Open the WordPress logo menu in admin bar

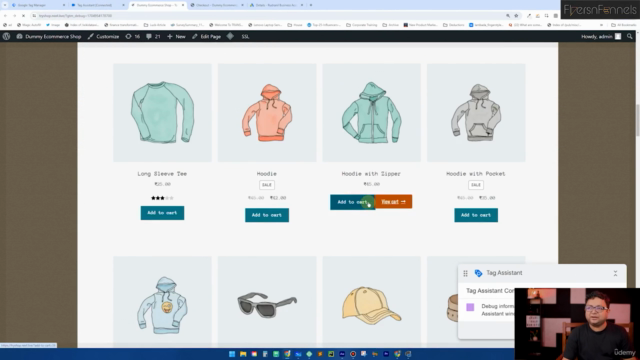[x=6, y=36]
